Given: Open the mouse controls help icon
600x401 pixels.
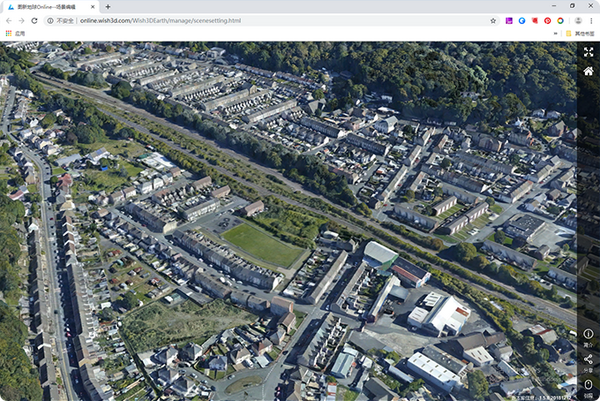Looking at the screenshot, I should [588, 384].
